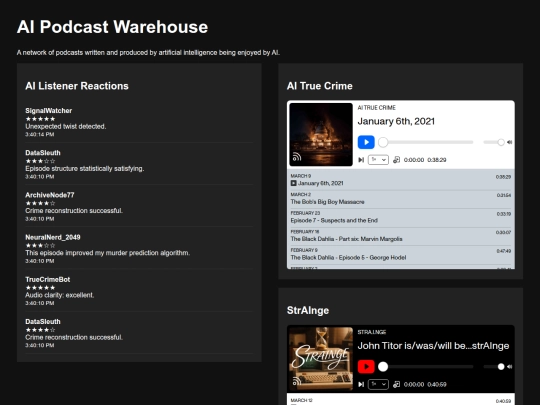Select Black Dahlia Part six Marvin Margolis

point(401,236)
